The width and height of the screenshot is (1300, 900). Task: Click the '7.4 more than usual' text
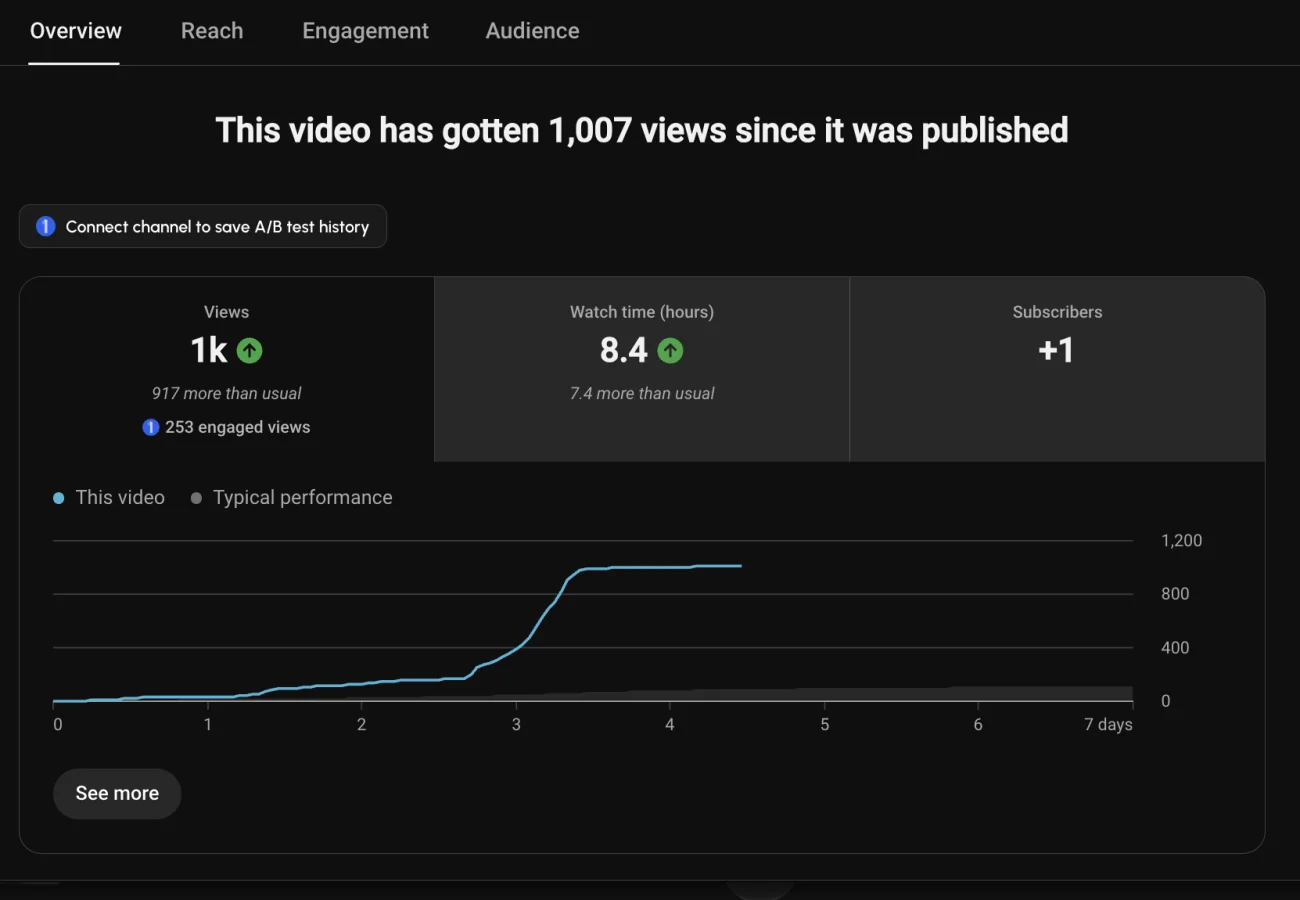[x=642, y=394]
